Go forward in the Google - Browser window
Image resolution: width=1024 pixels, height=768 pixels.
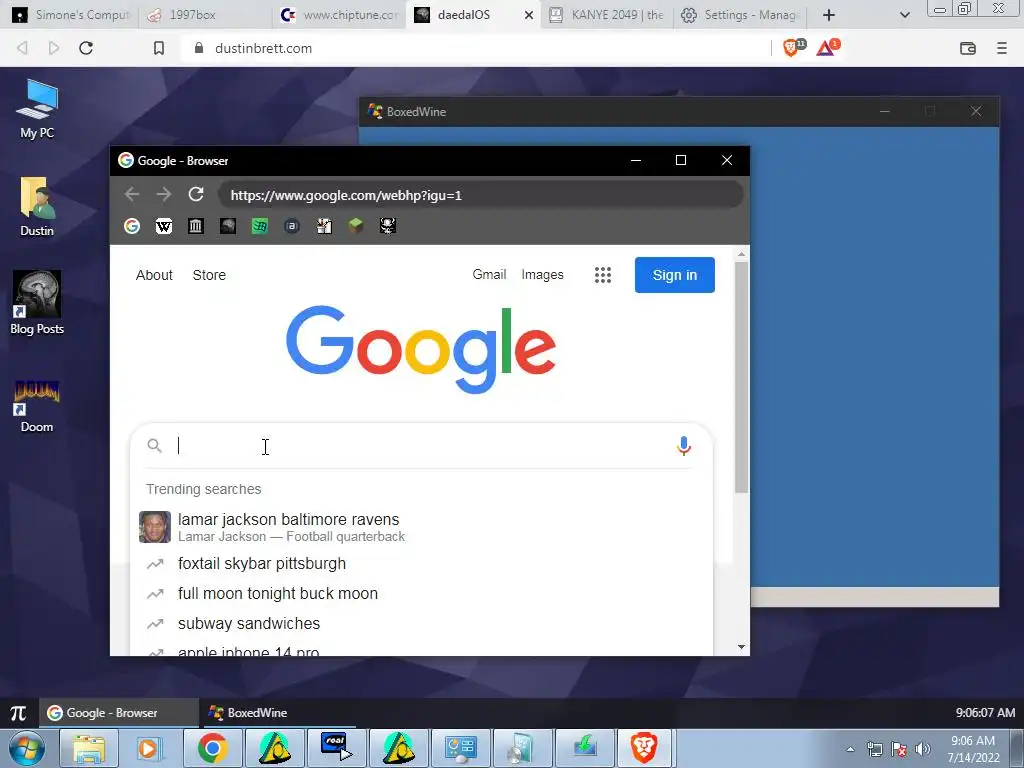pos(164,195)
